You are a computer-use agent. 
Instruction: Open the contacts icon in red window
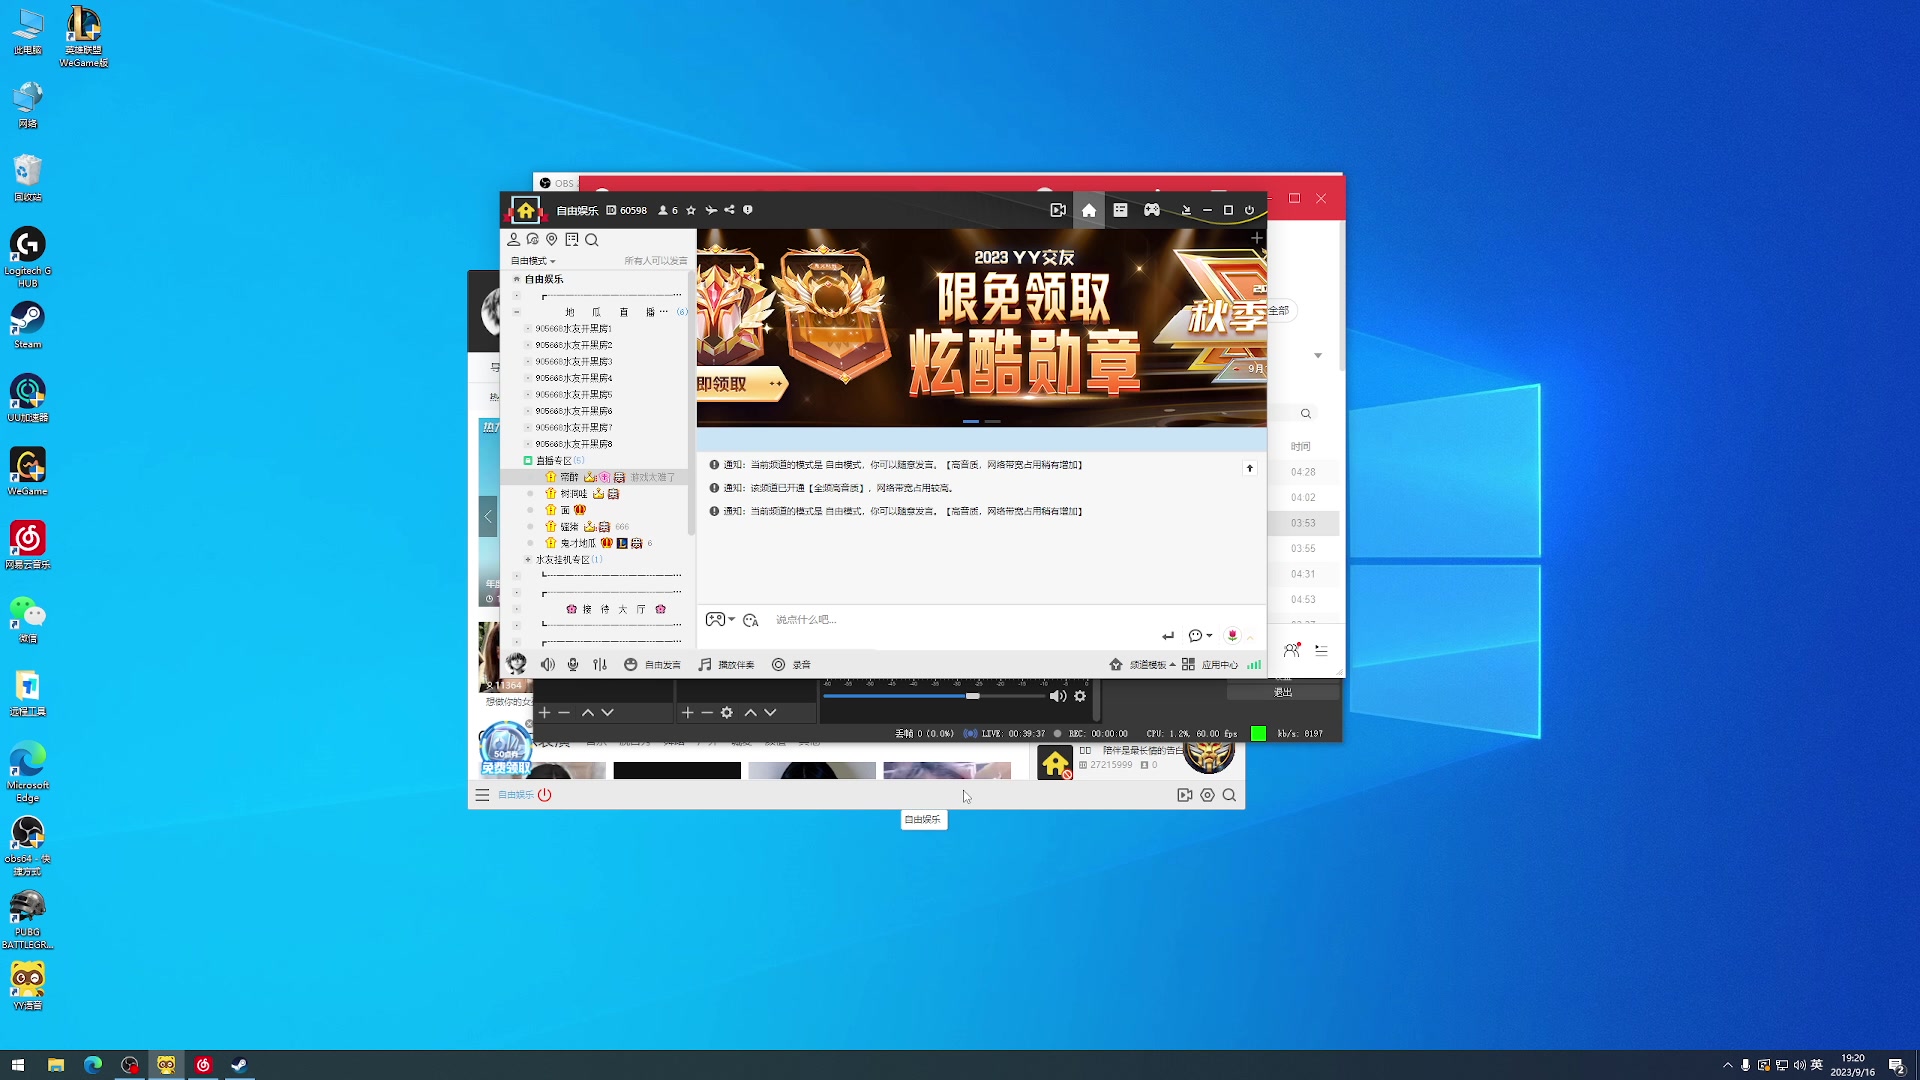(1292, 650)
